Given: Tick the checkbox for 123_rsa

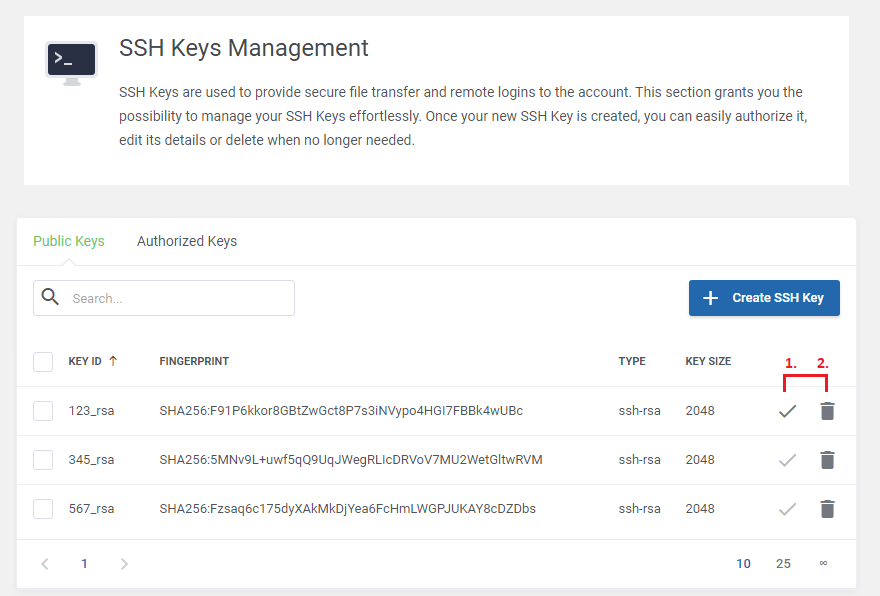Looking at the screenshot, I should 43,411.
